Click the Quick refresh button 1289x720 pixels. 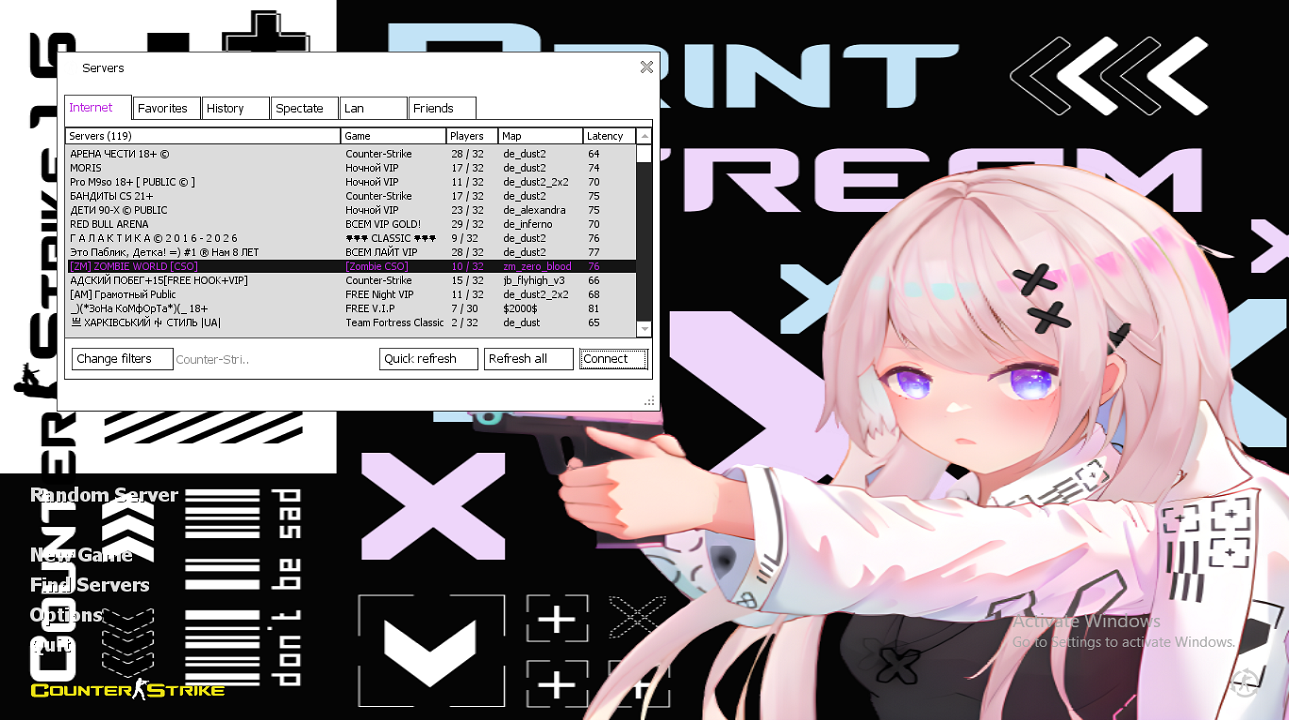click(x=428, y=359)
